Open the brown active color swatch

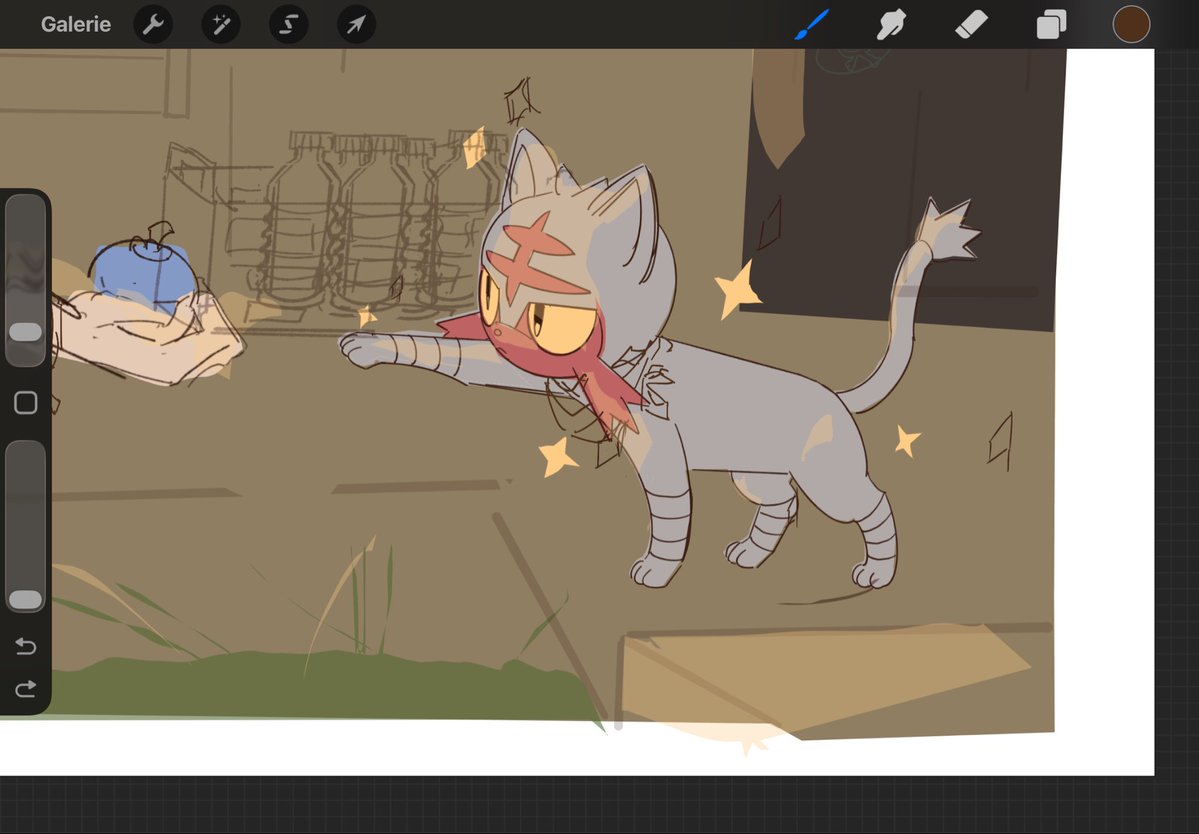1131,24
